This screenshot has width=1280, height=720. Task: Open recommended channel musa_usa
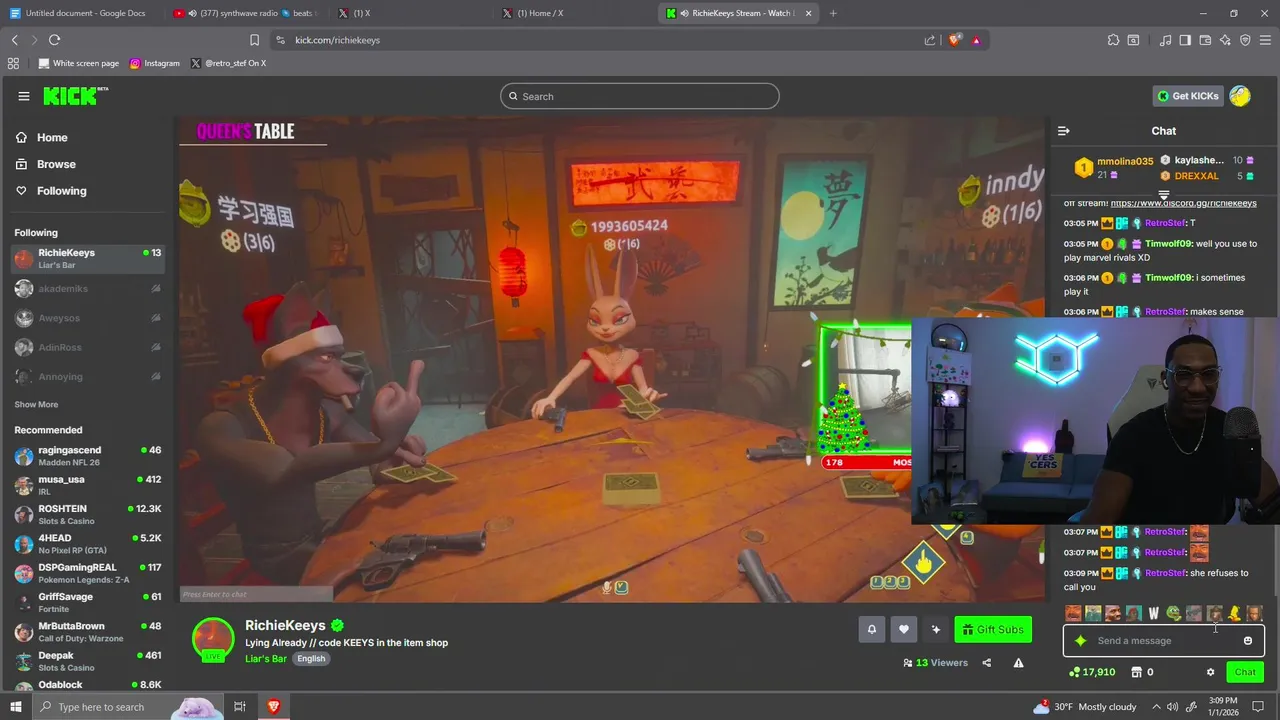[88, 485]
